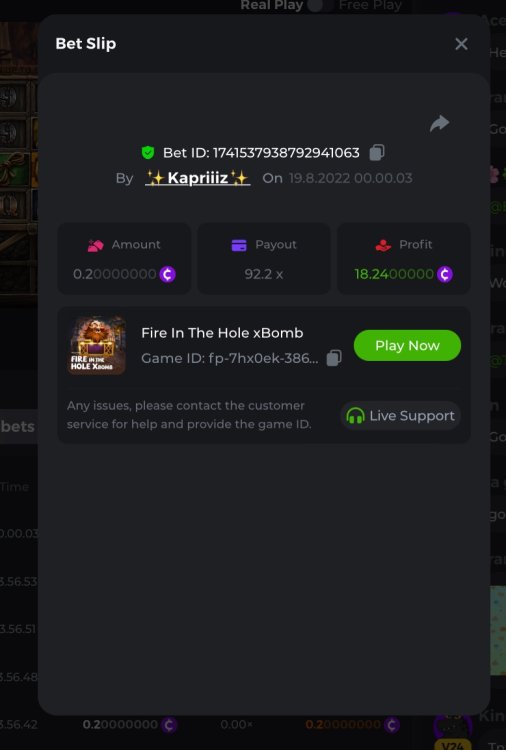Click the green headphones support icon
506x750 pixels.
pyautogui.click(x=355, y=416)
